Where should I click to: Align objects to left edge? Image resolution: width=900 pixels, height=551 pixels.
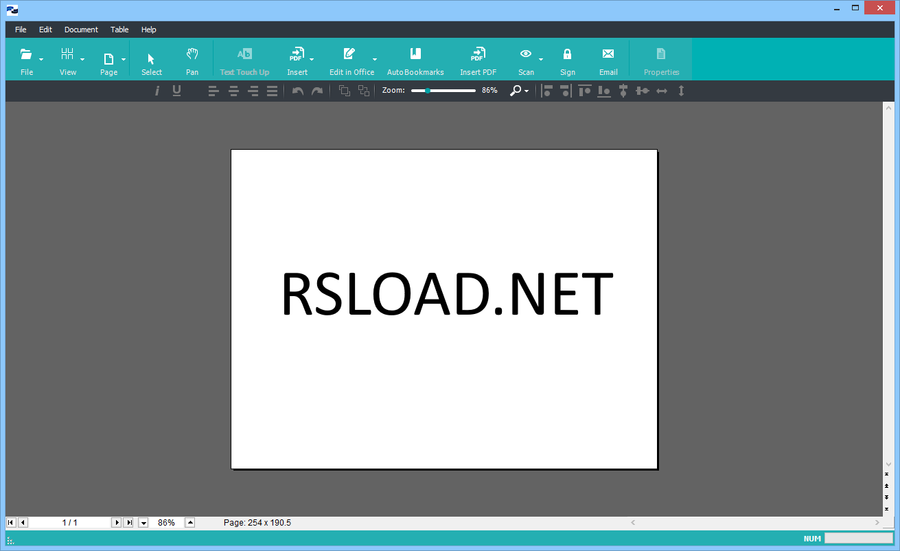pyautogui.click(x=546, y=91)
